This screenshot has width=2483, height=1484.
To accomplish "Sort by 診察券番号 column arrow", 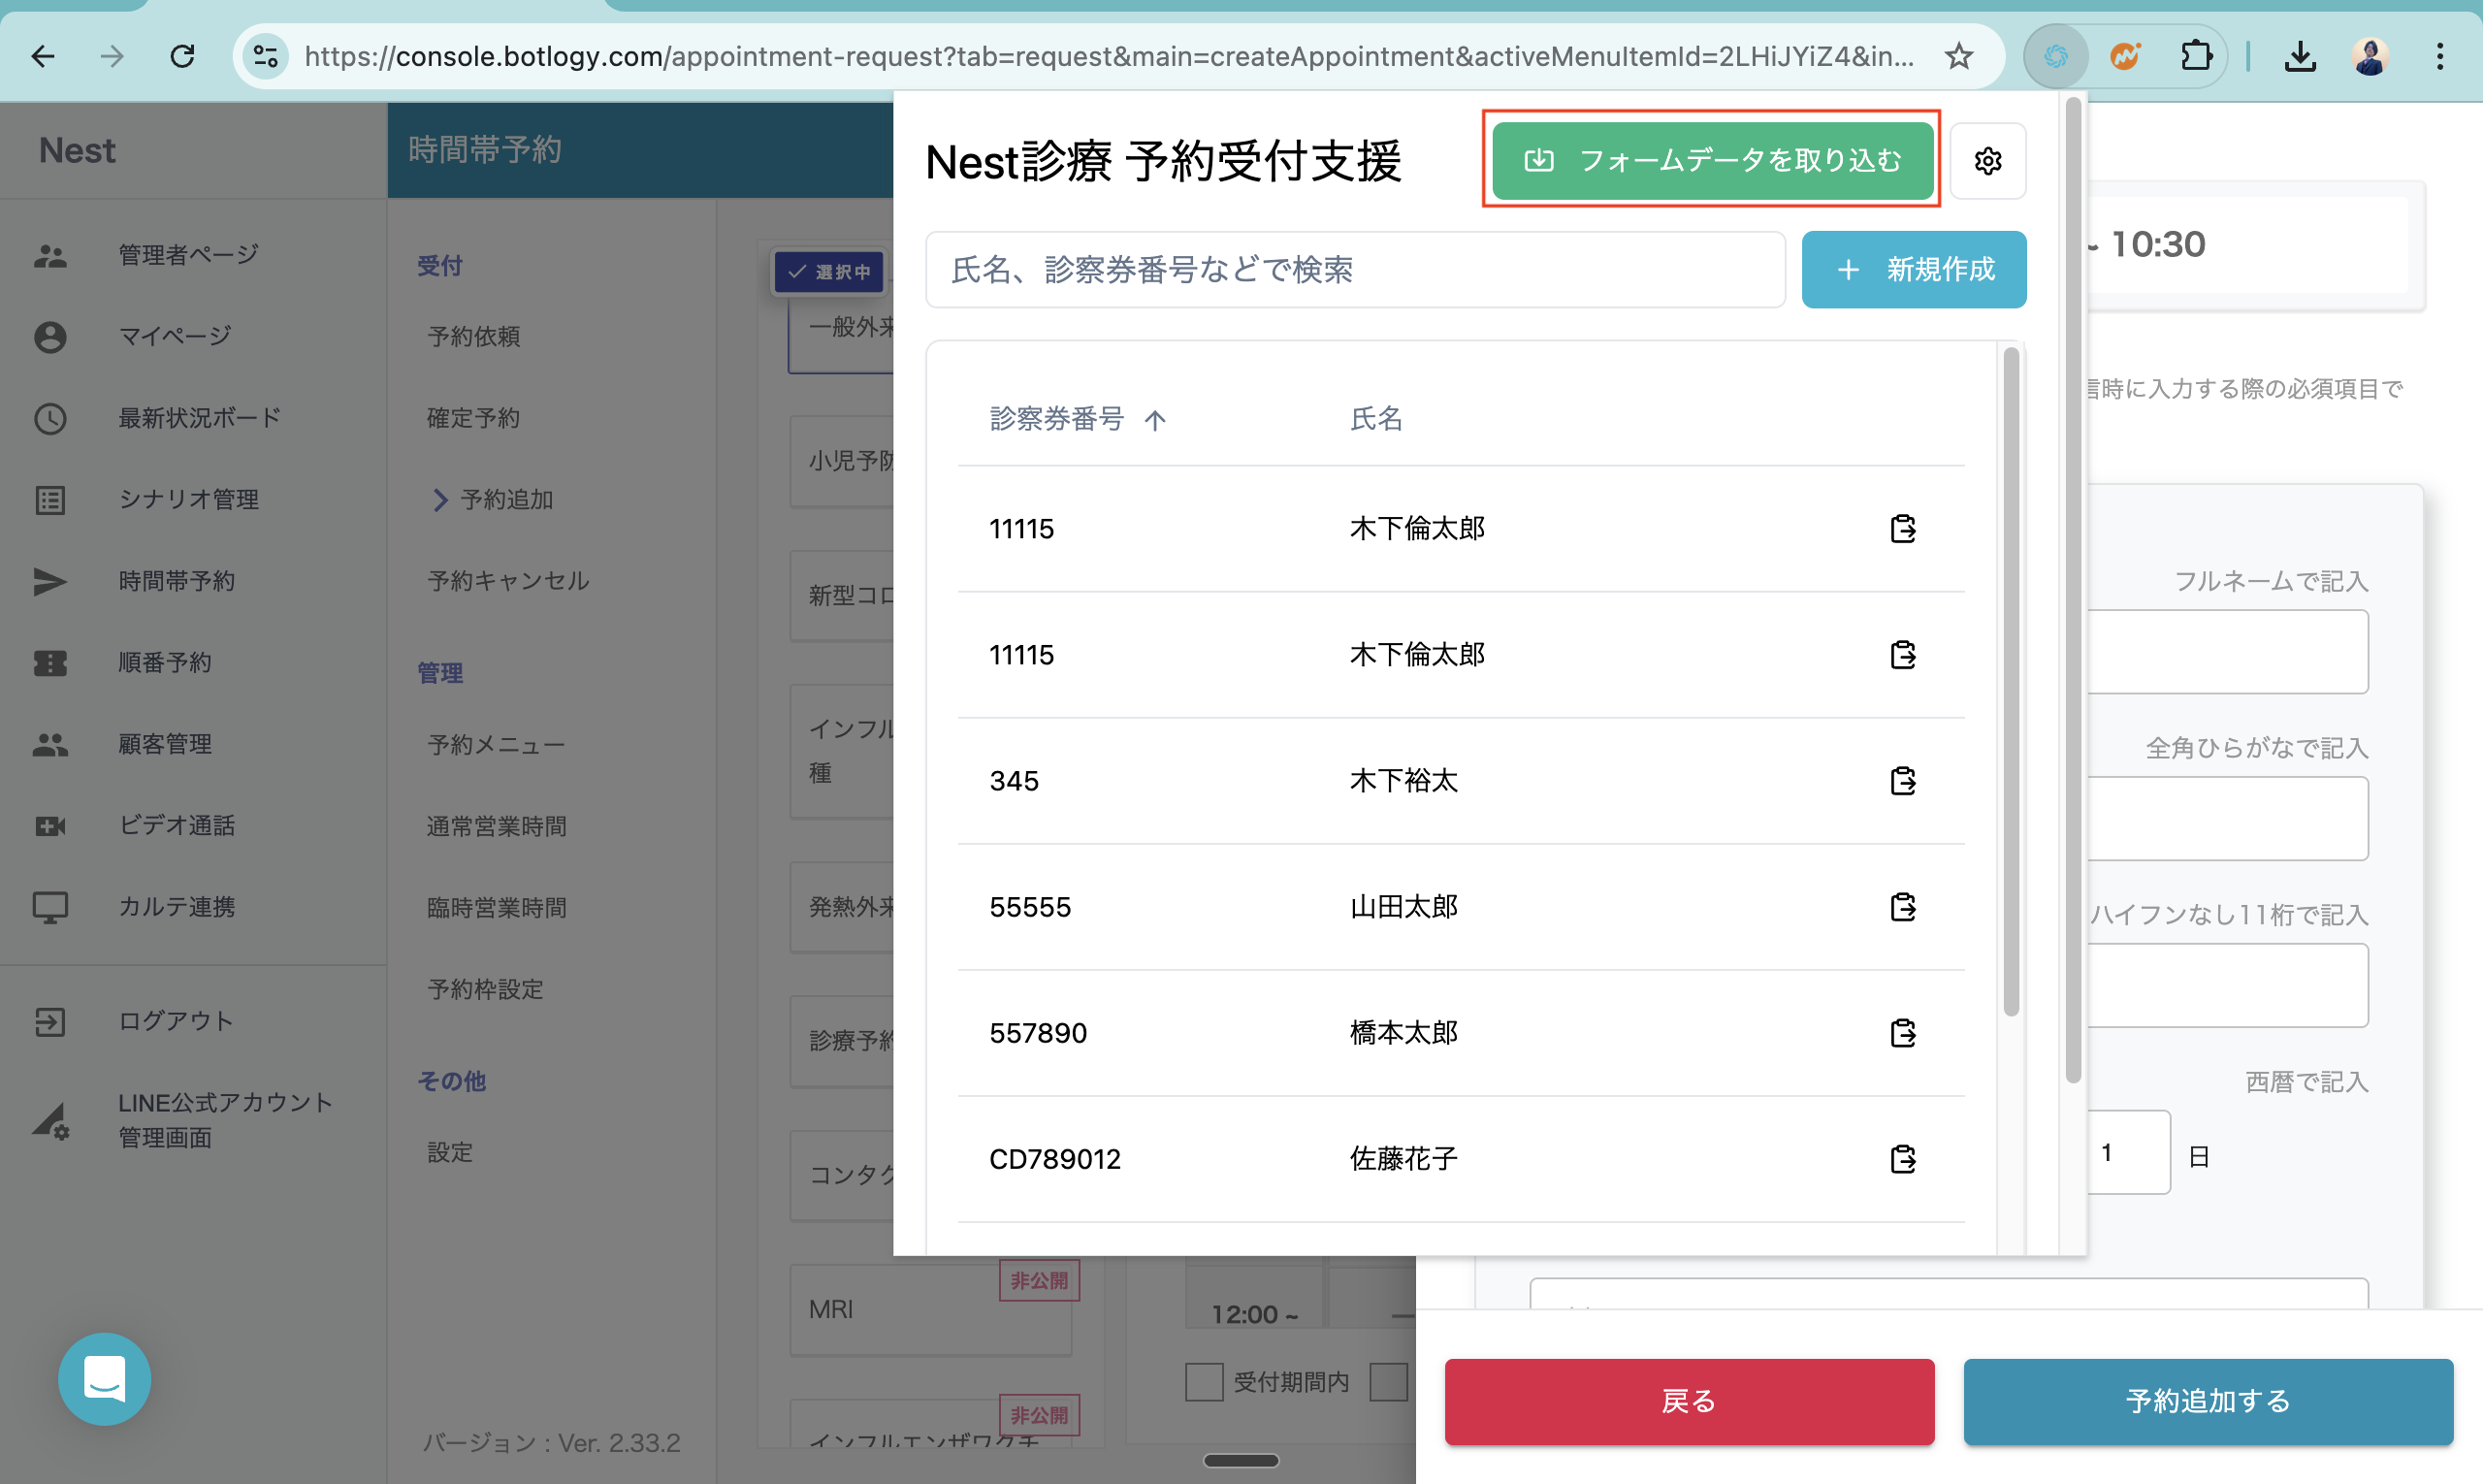I will coord(1155,420).
